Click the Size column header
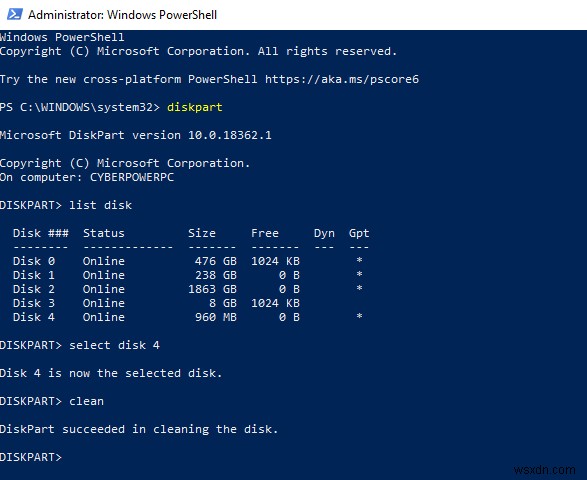 [x=202, y=233]
